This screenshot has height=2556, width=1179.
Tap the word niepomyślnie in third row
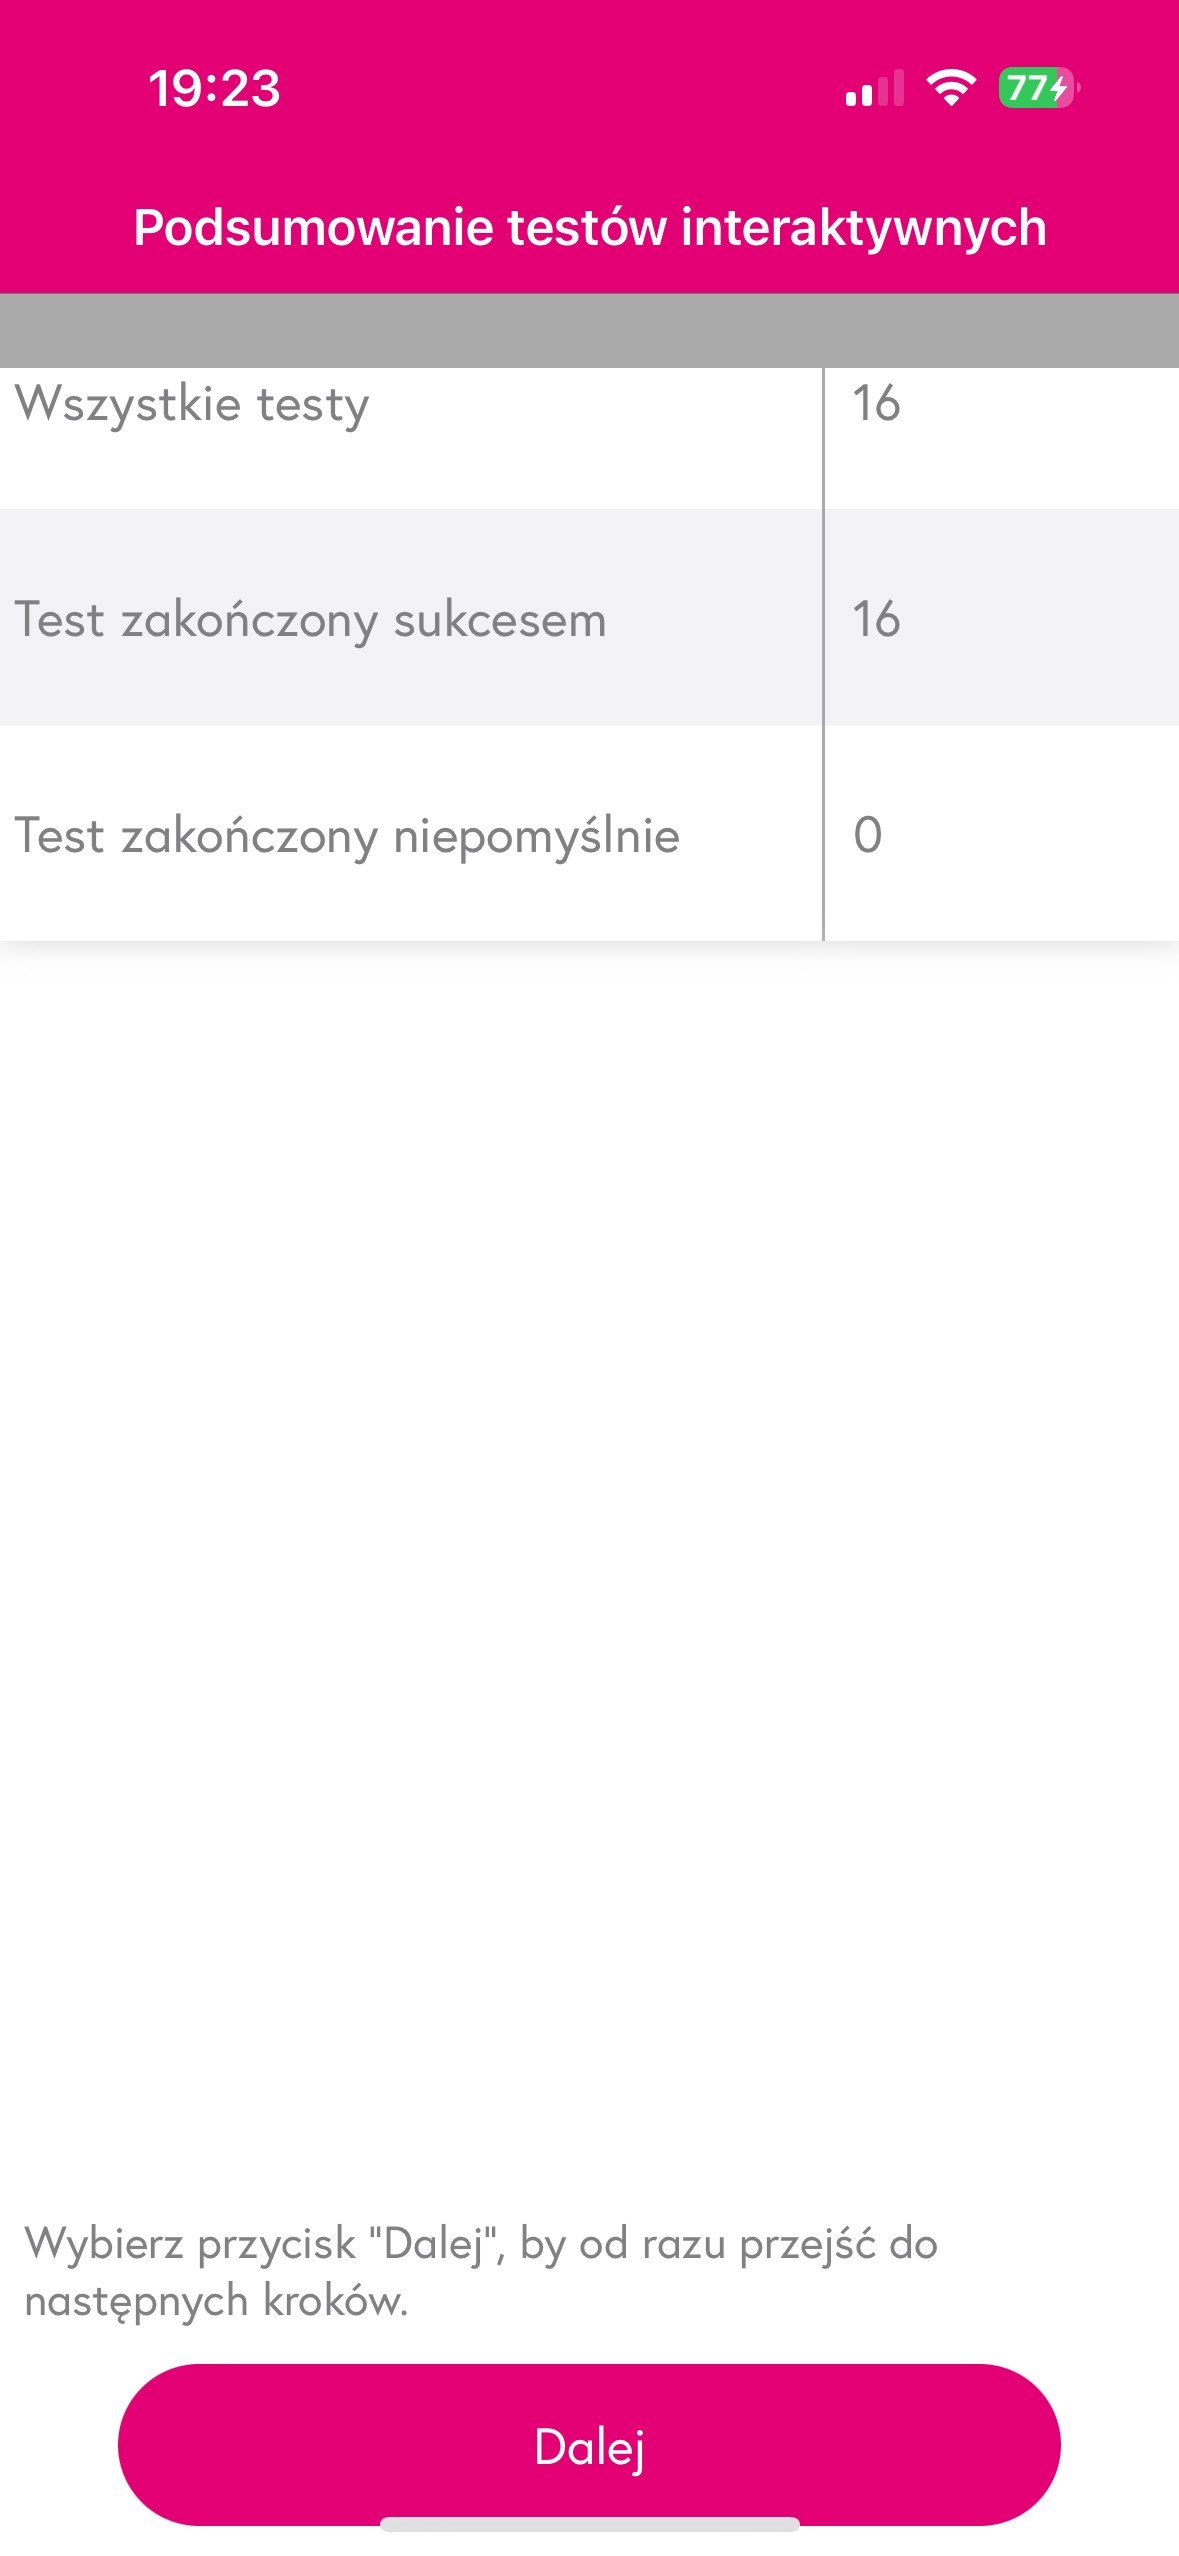click(x=537, y=837)
